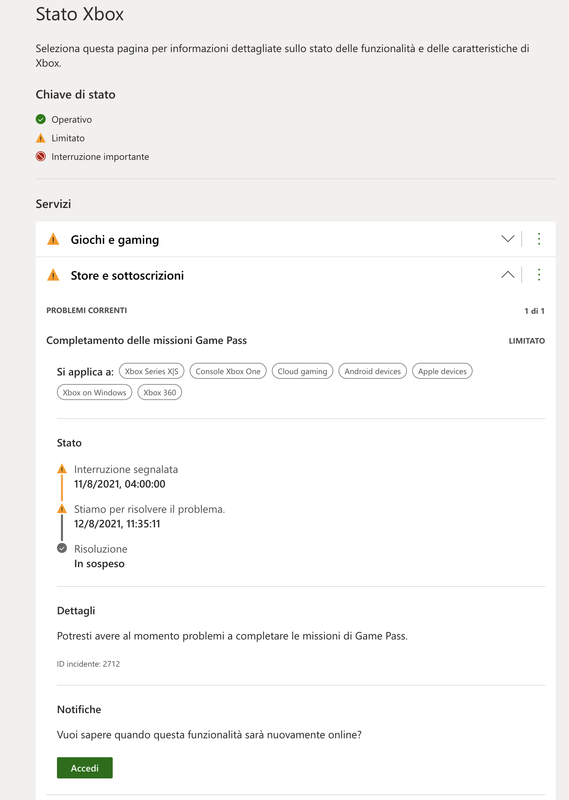Click the Interruzione importante legend label
This screenshot has width=569, height=800.
(x=100, y=157)
